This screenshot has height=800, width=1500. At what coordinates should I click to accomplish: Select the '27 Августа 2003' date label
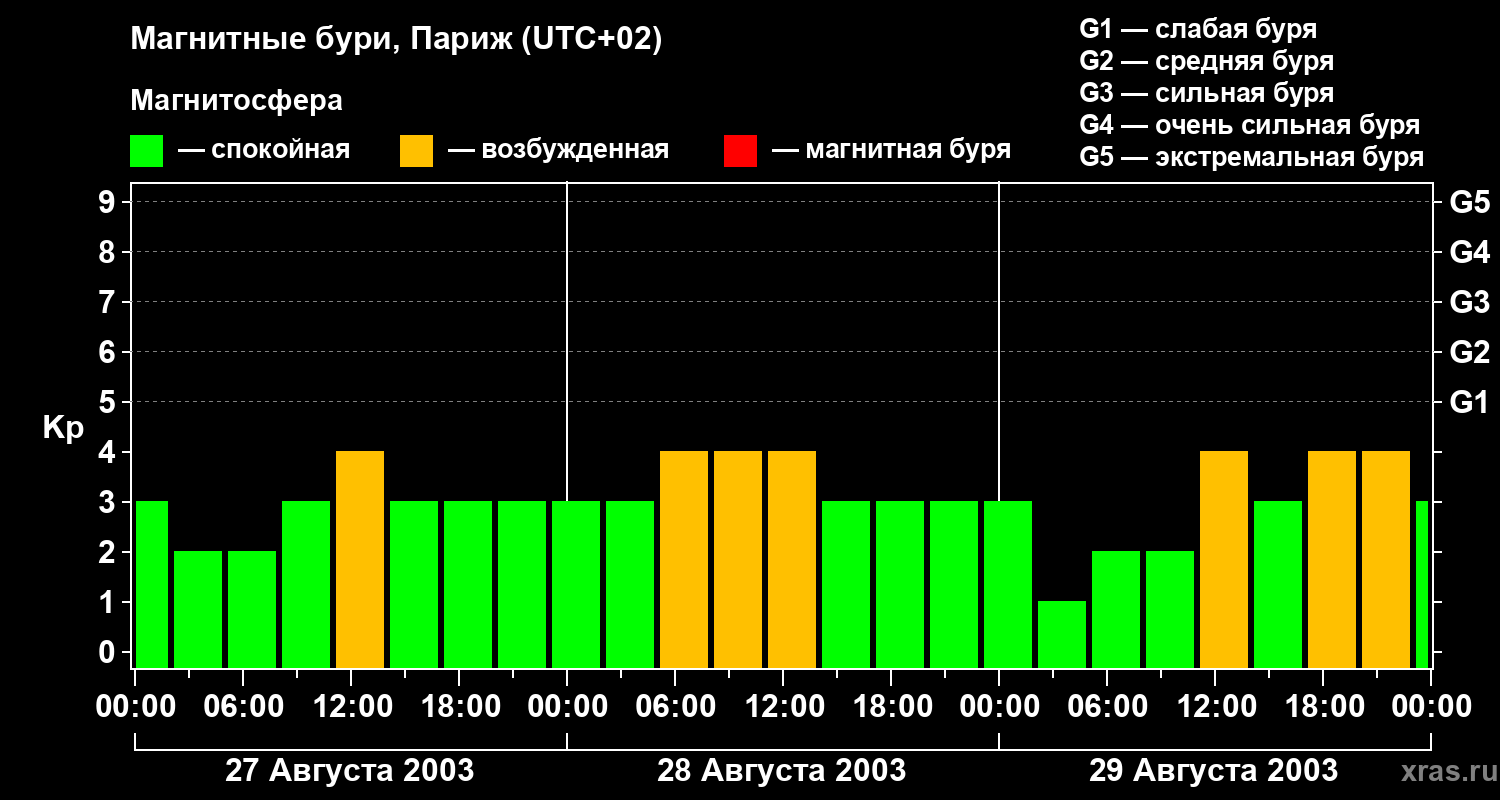(350, 771)
